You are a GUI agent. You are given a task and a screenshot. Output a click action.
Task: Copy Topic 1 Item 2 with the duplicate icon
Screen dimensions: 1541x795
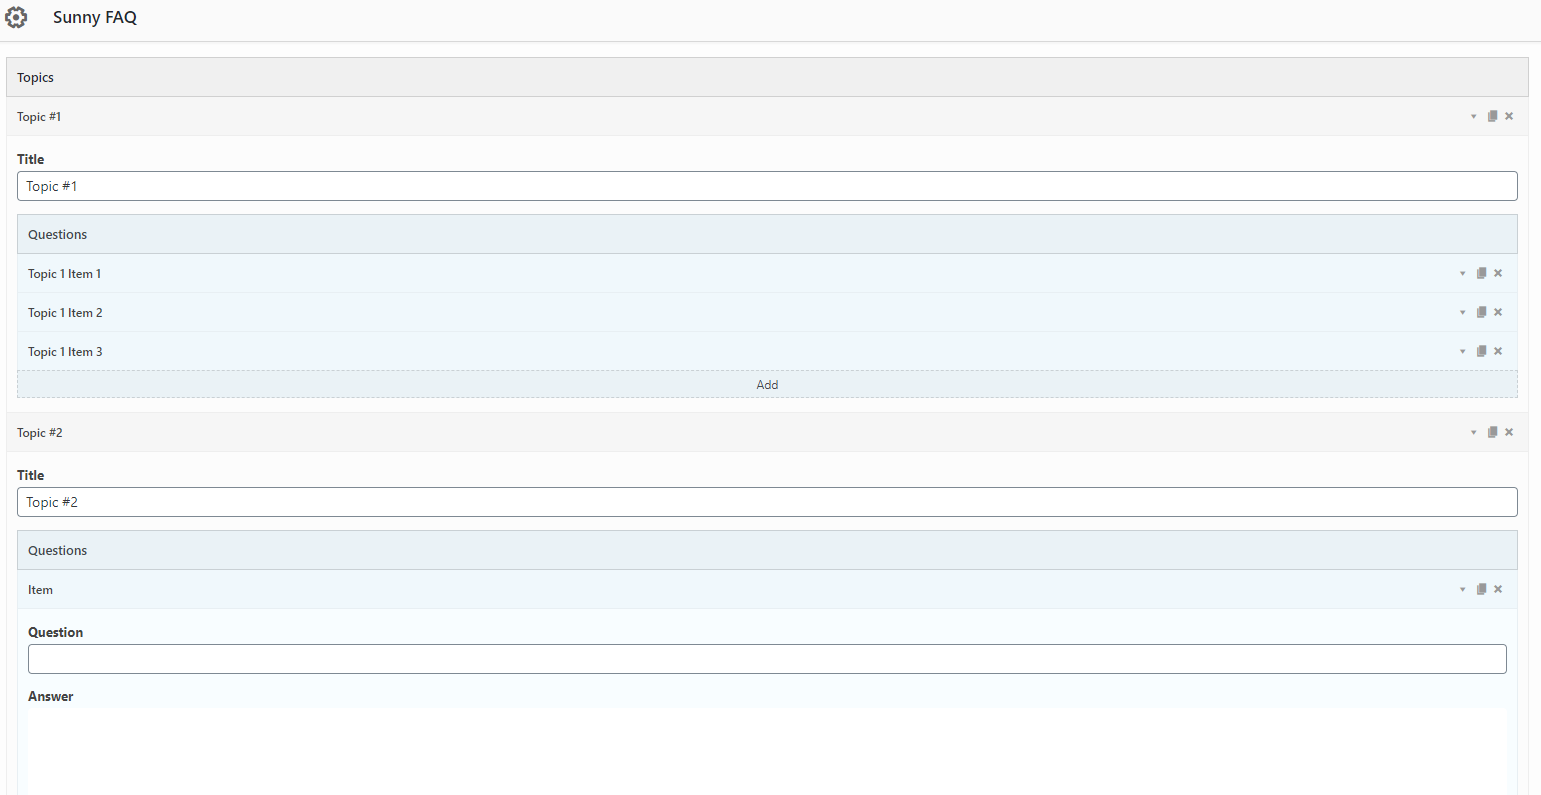click(x=1481, y=311)
